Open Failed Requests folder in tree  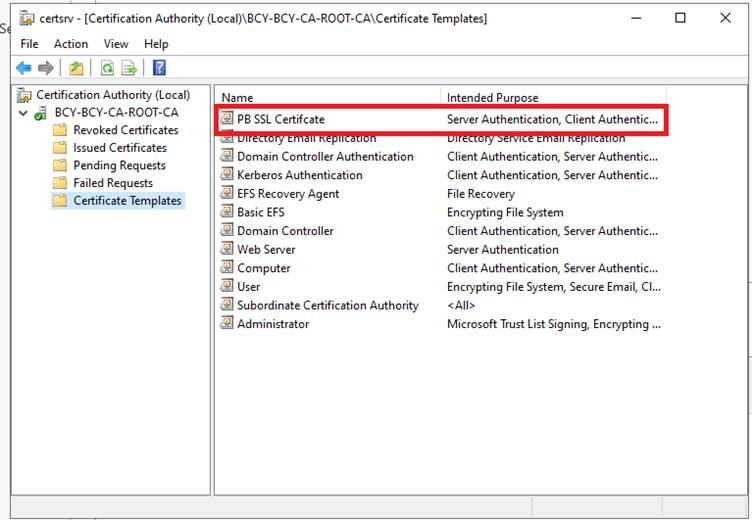coord(113,183)
